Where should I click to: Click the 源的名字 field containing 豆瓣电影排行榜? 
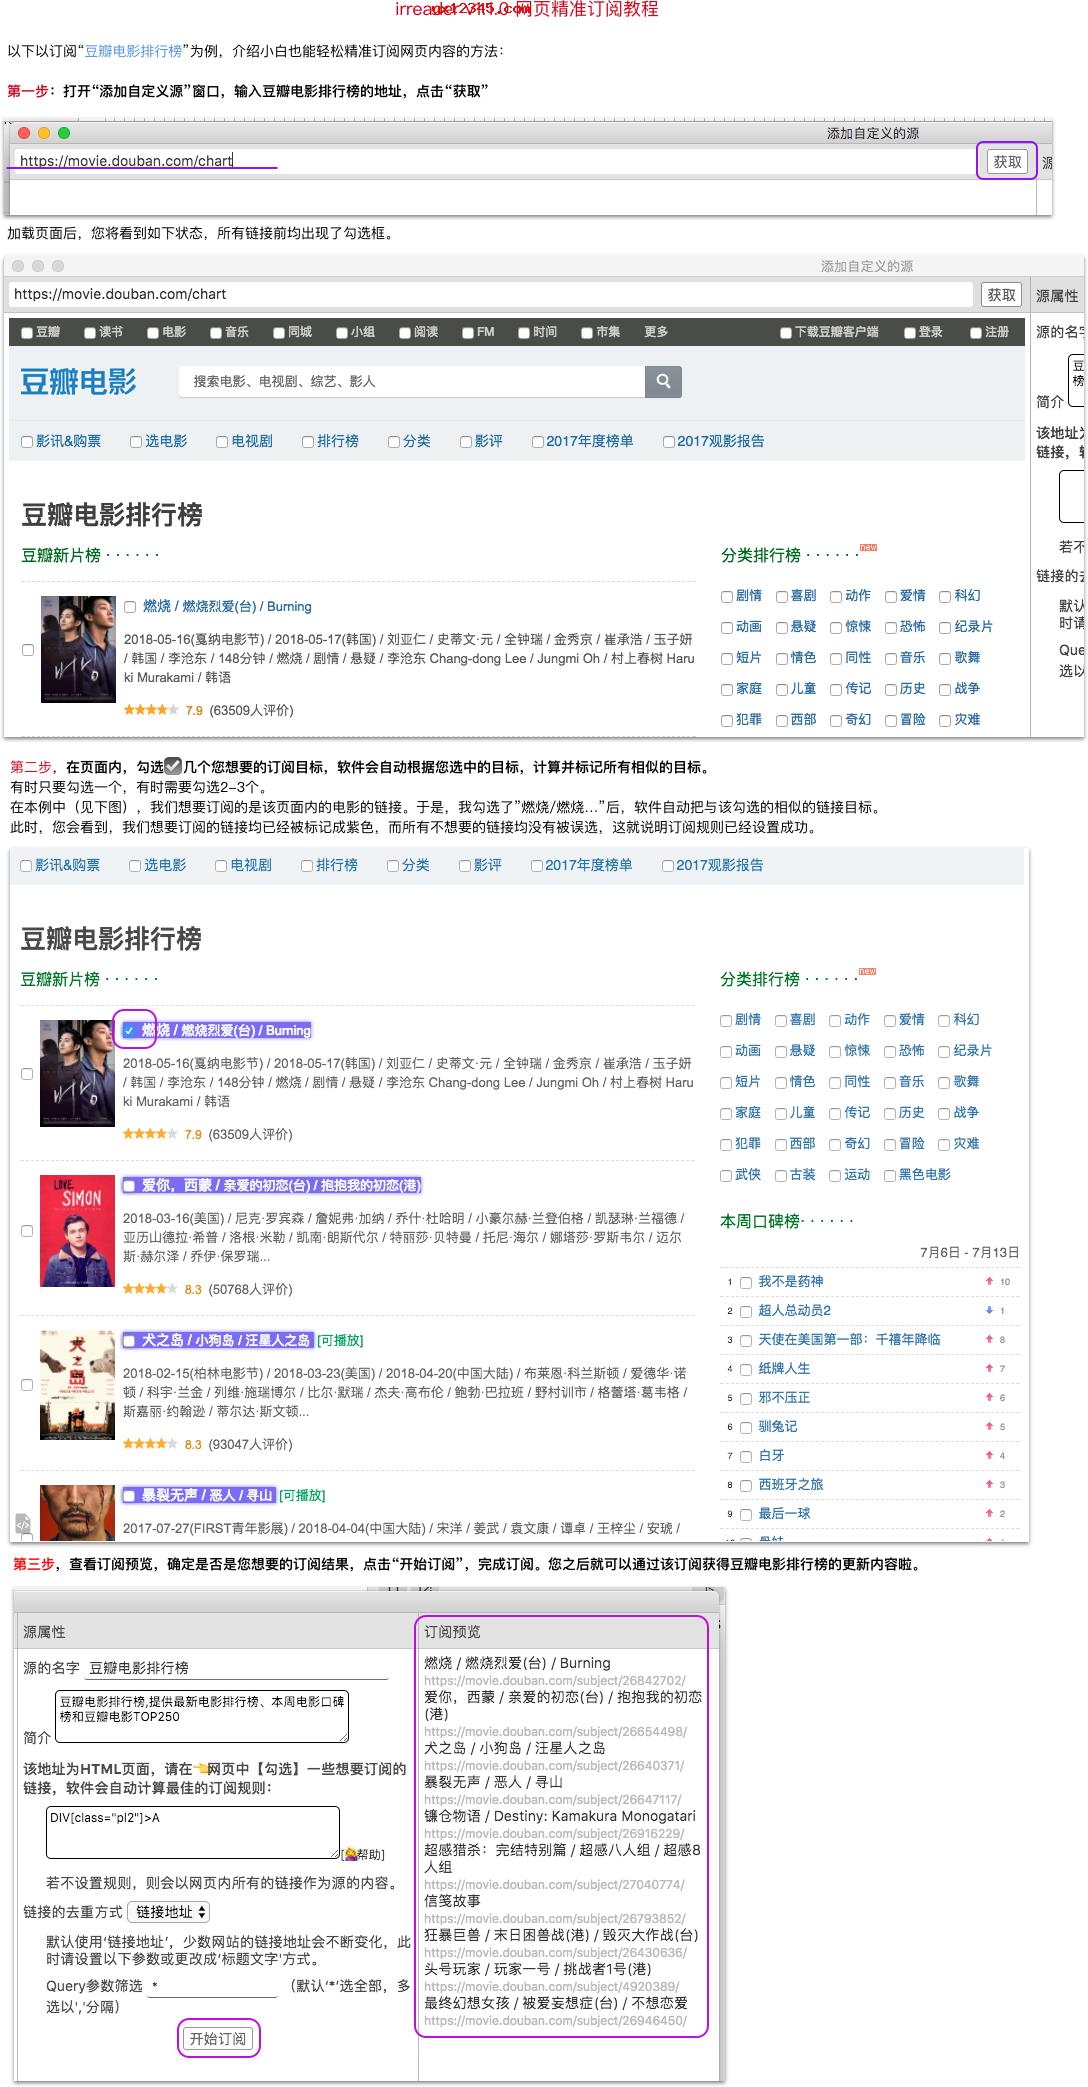237,1668
